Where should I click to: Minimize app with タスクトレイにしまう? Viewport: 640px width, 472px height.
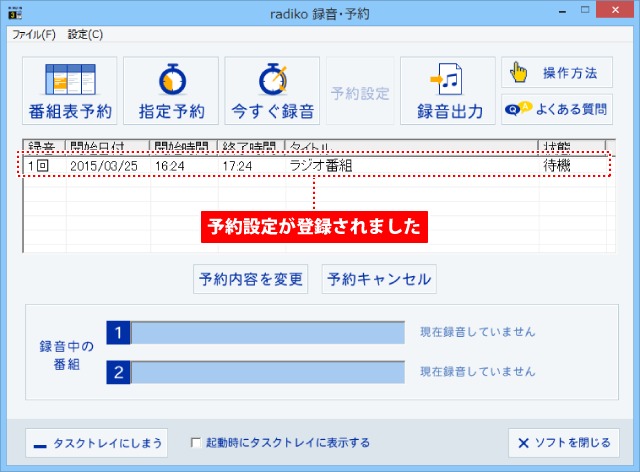coord(95,442)
